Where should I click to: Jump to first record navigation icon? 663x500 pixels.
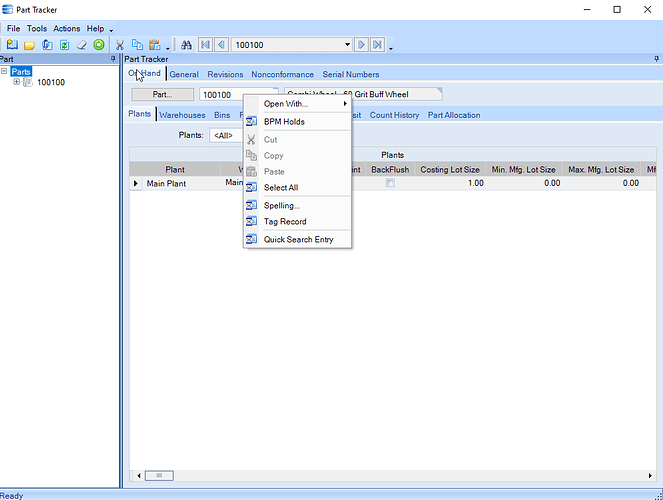pos(205,45)
